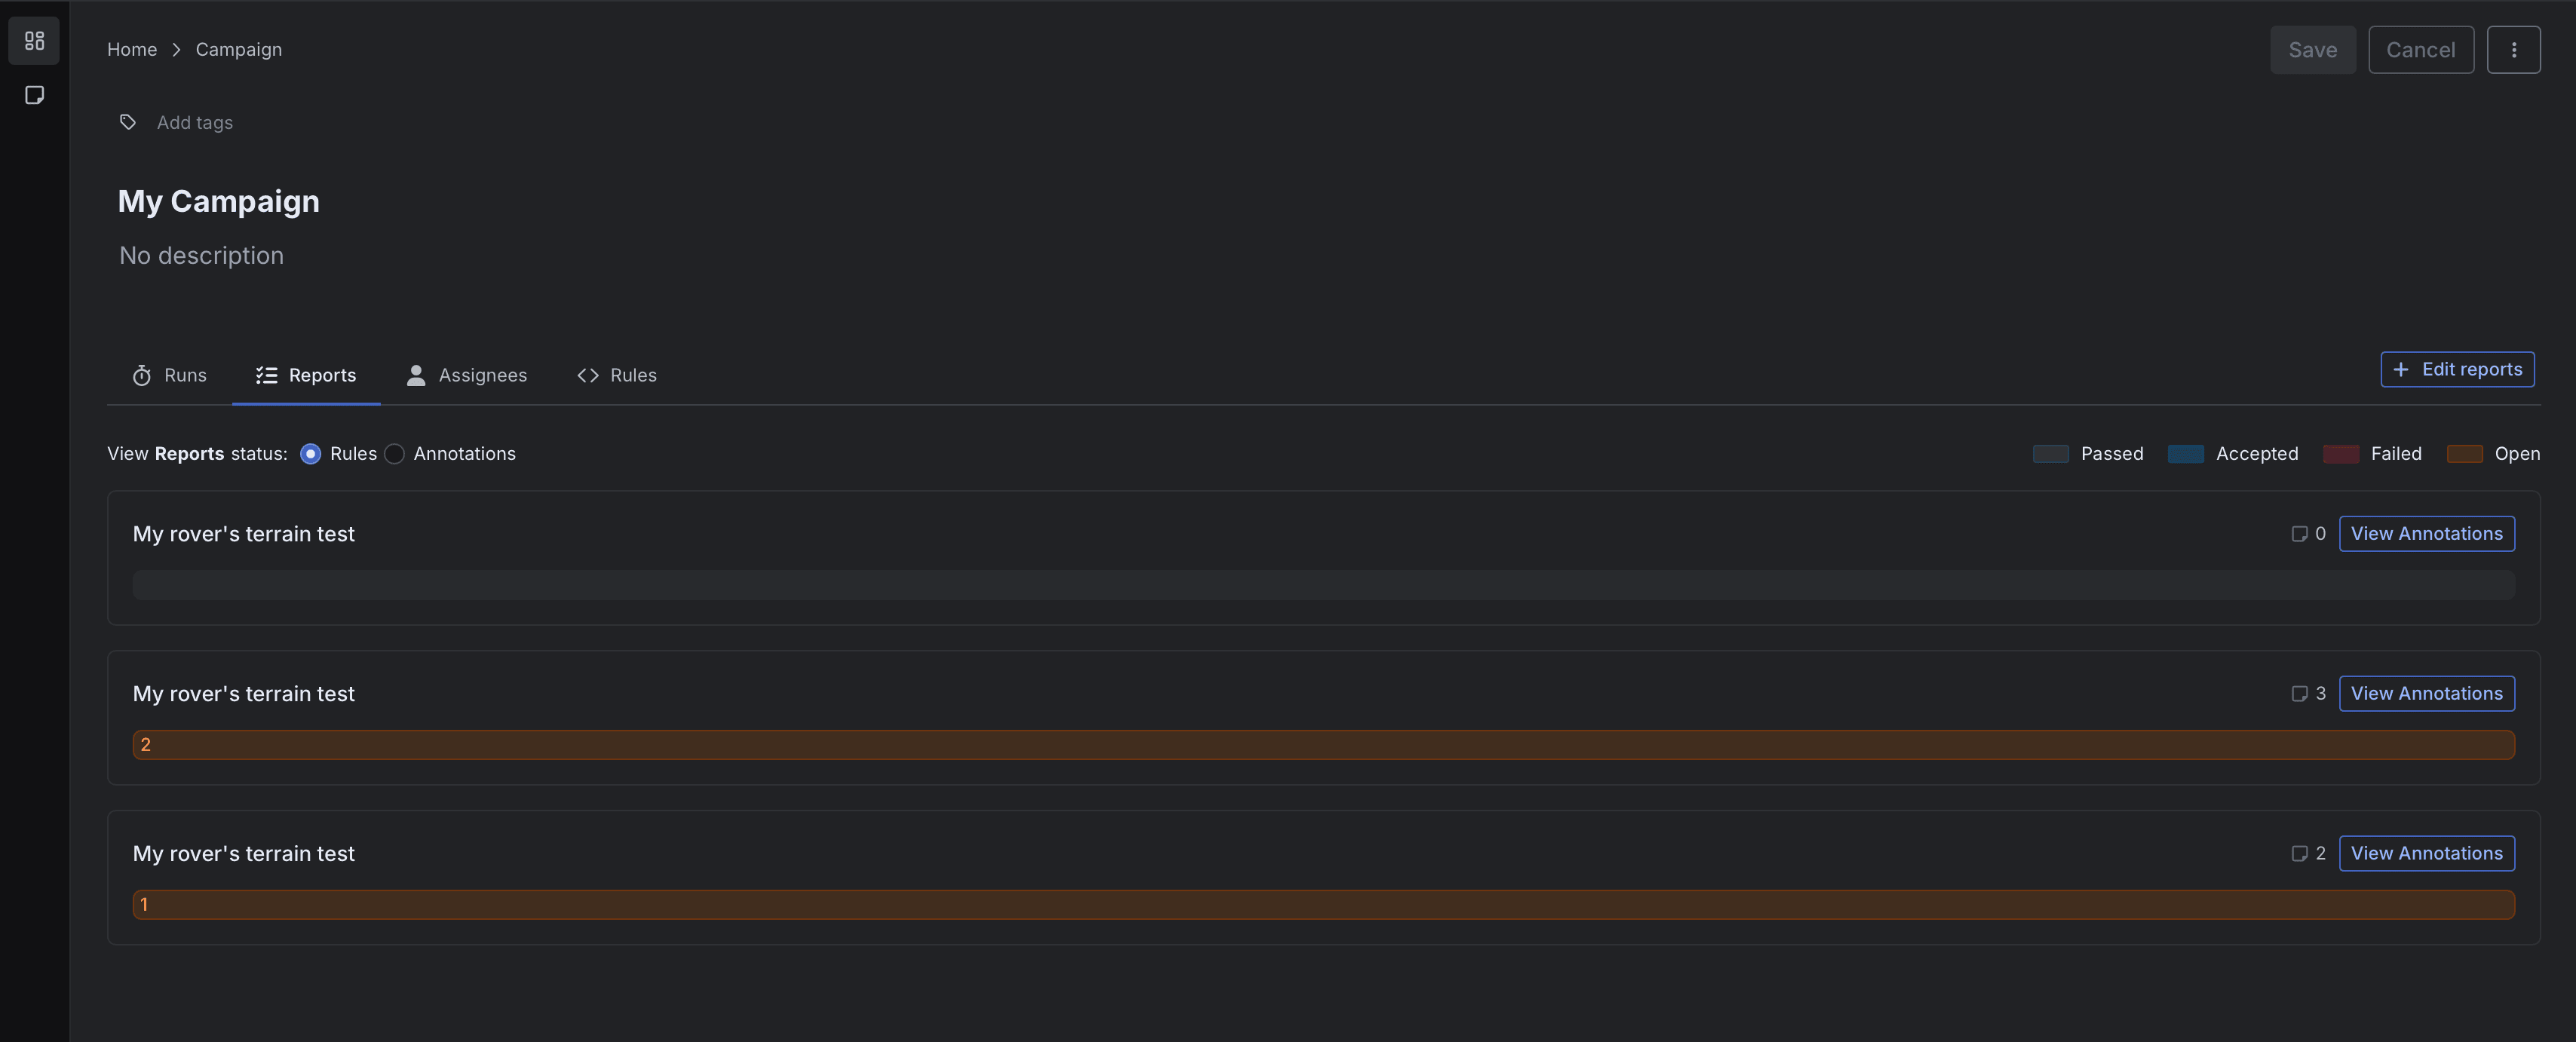
Task: Switch to the Assignees tab
Action: pos(467,375)
